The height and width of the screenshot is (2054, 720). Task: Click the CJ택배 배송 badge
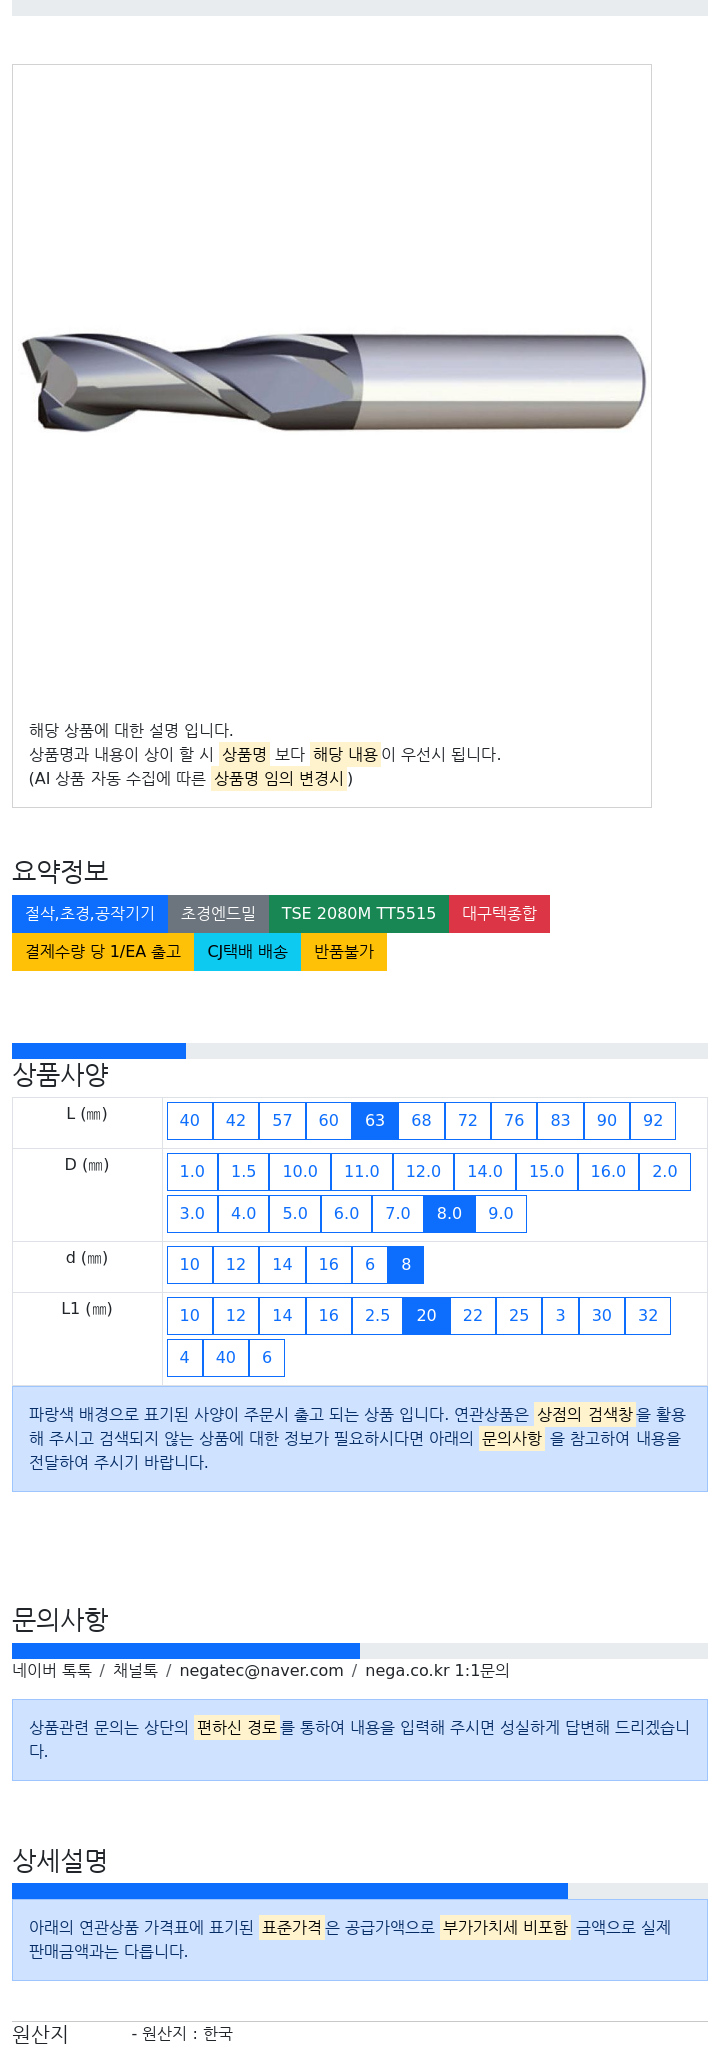[247, 952]
